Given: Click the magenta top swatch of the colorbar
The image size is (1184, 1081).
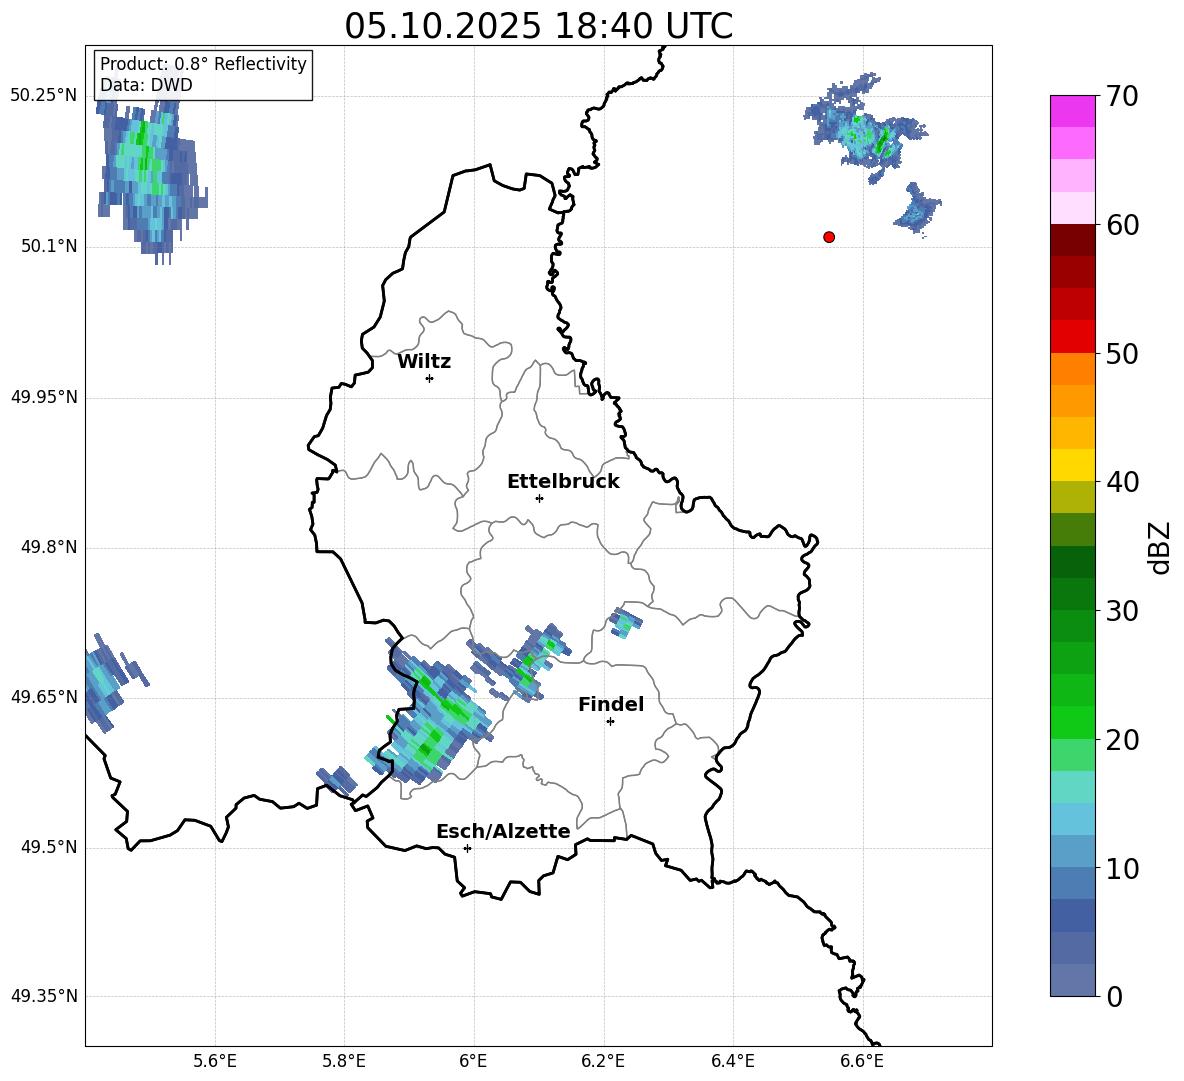Looking at the screenshot, I should pos(1072,111).
